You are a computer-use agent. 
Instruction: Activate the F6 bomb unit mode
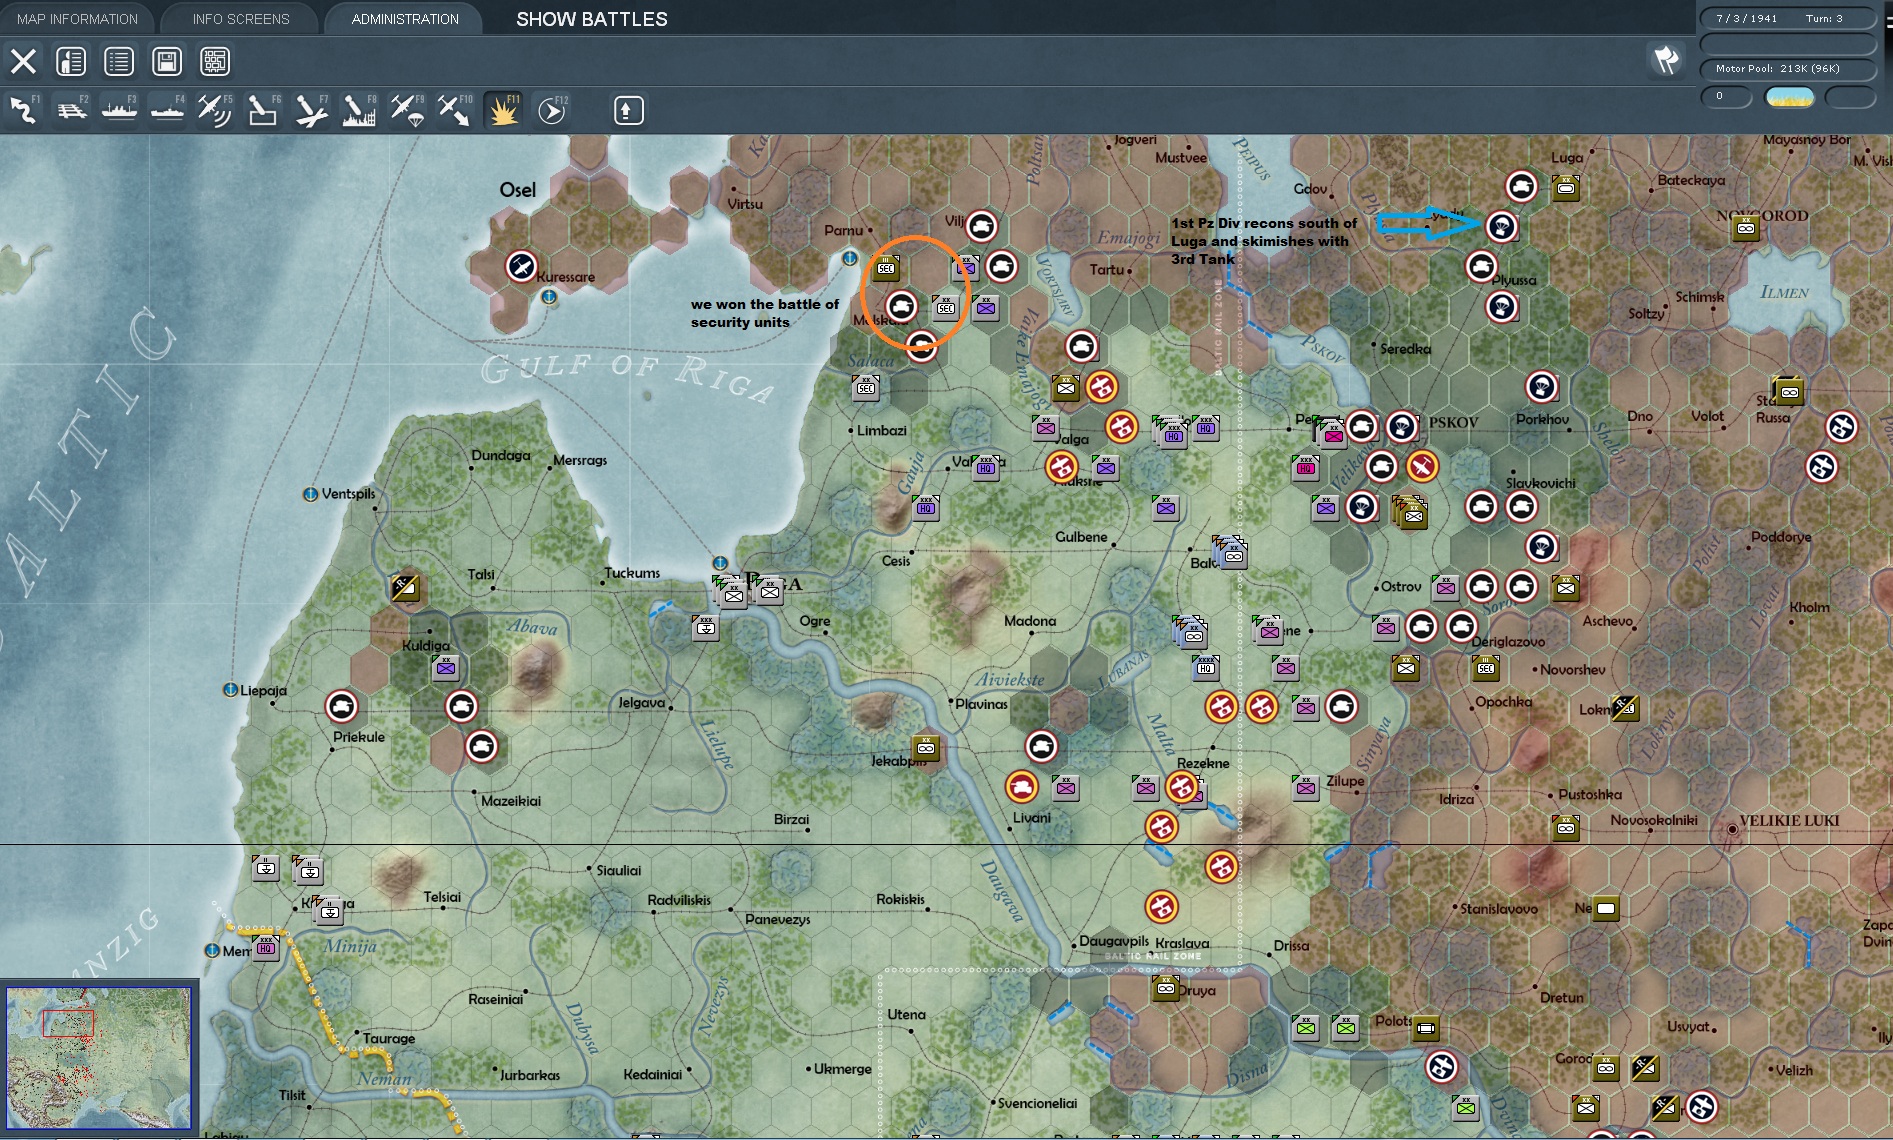(x=263, y=110)
